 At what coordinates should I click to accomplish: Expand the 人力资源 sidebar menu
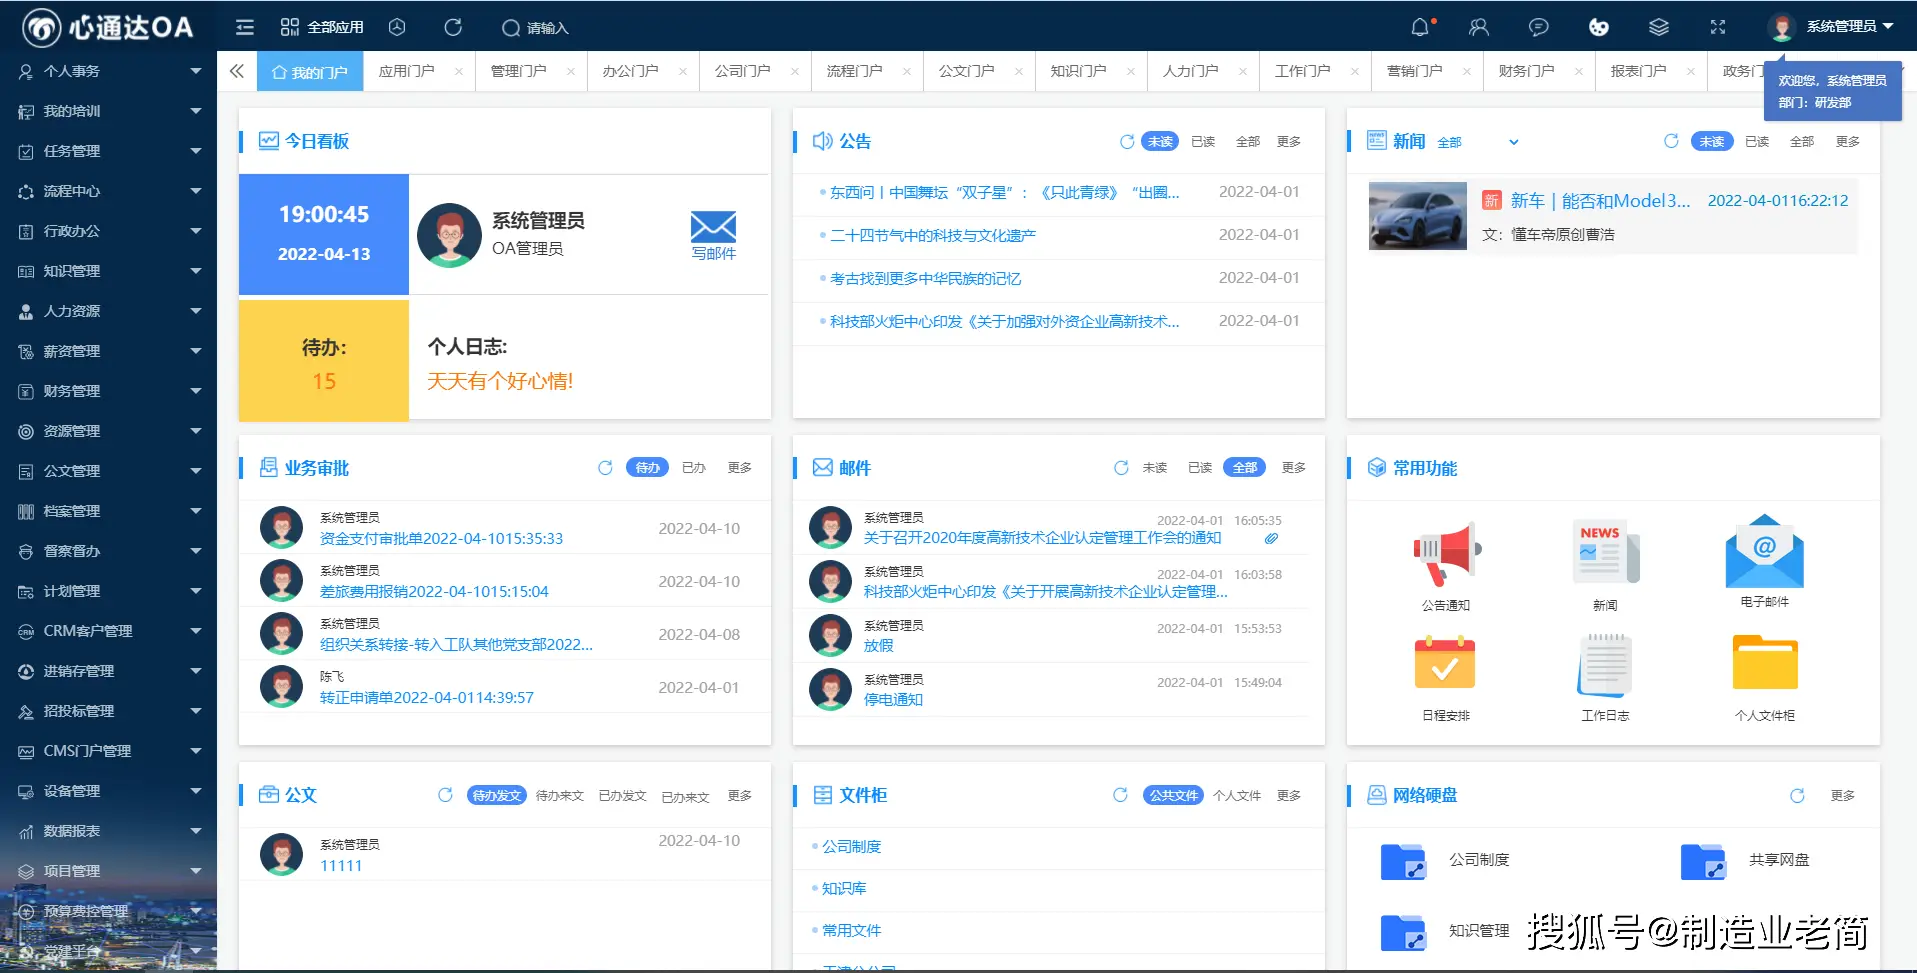pos(108,311)
